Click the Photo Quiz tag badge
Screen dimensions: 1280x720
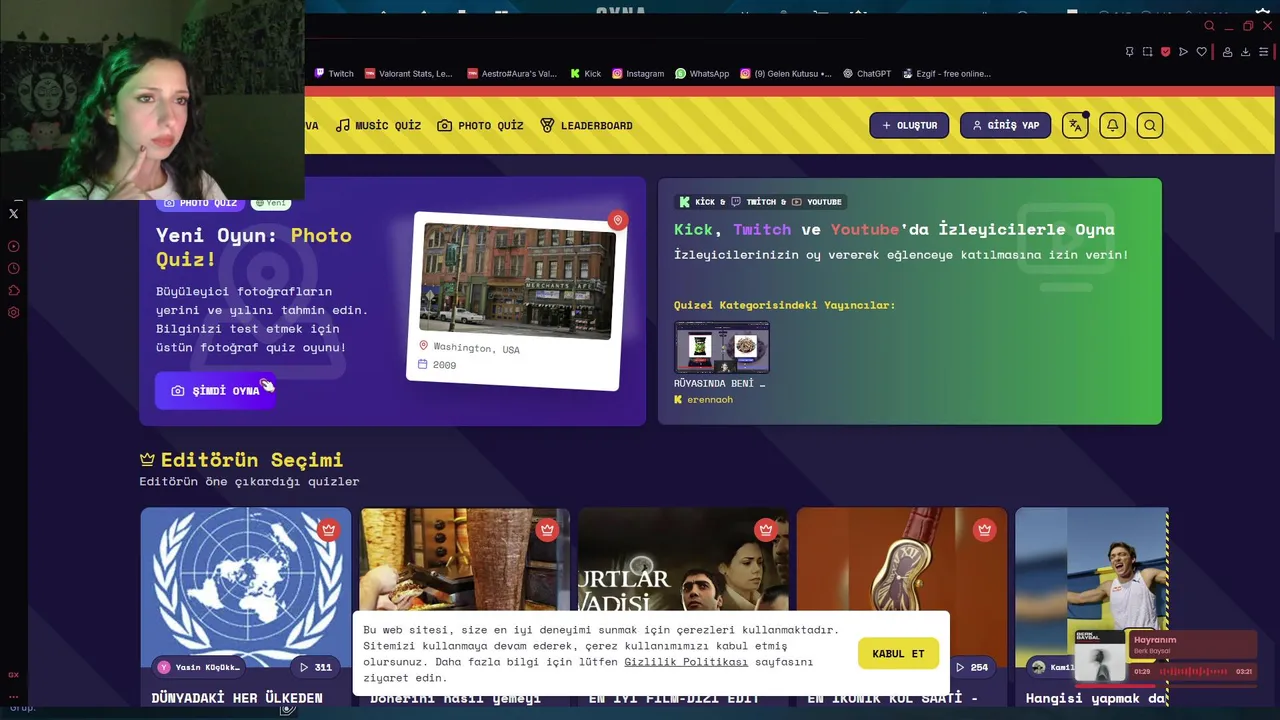coord(201,203)
